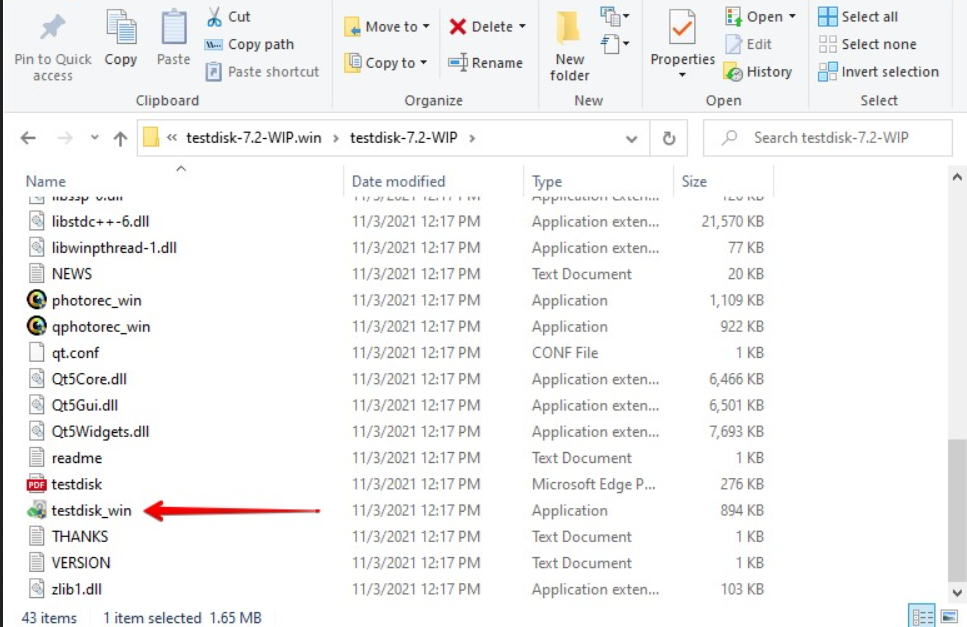Image resolution: width=967 pixels, height=627 pixels.
Task: Open the Easy access dropdown
Action: [x=615, y=44]
